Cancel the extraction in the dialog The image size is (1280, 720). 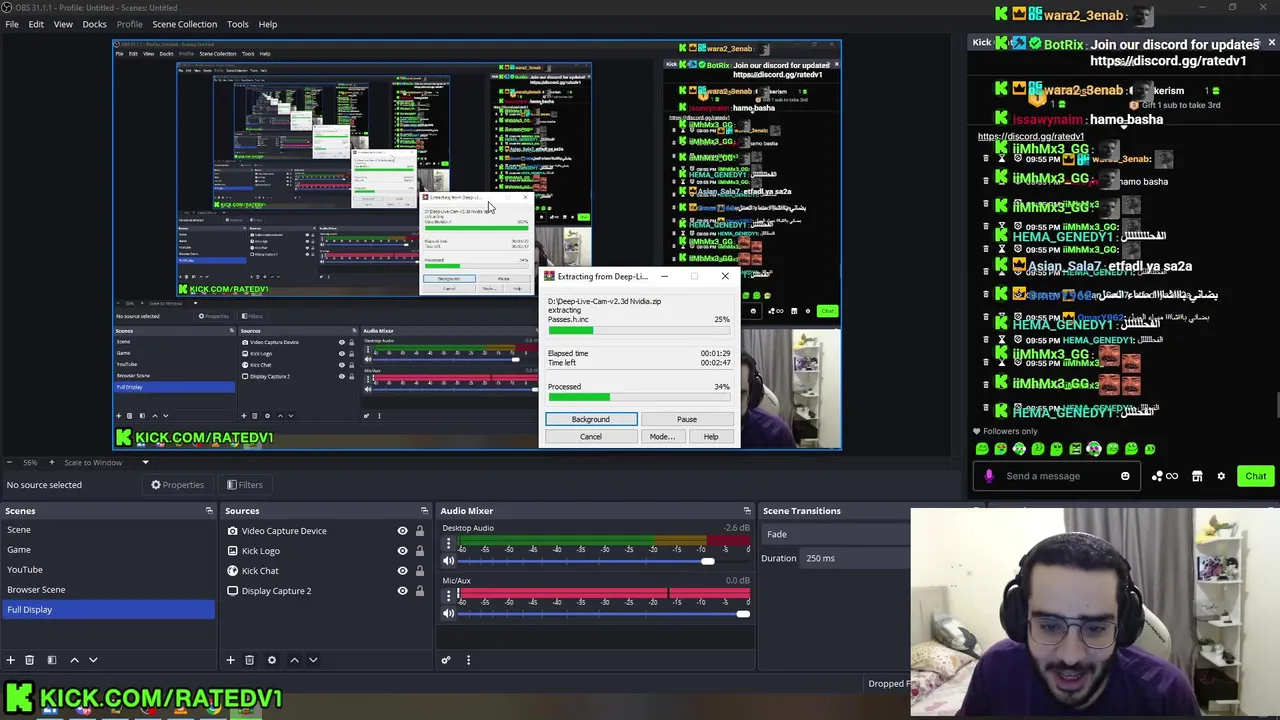591,437
